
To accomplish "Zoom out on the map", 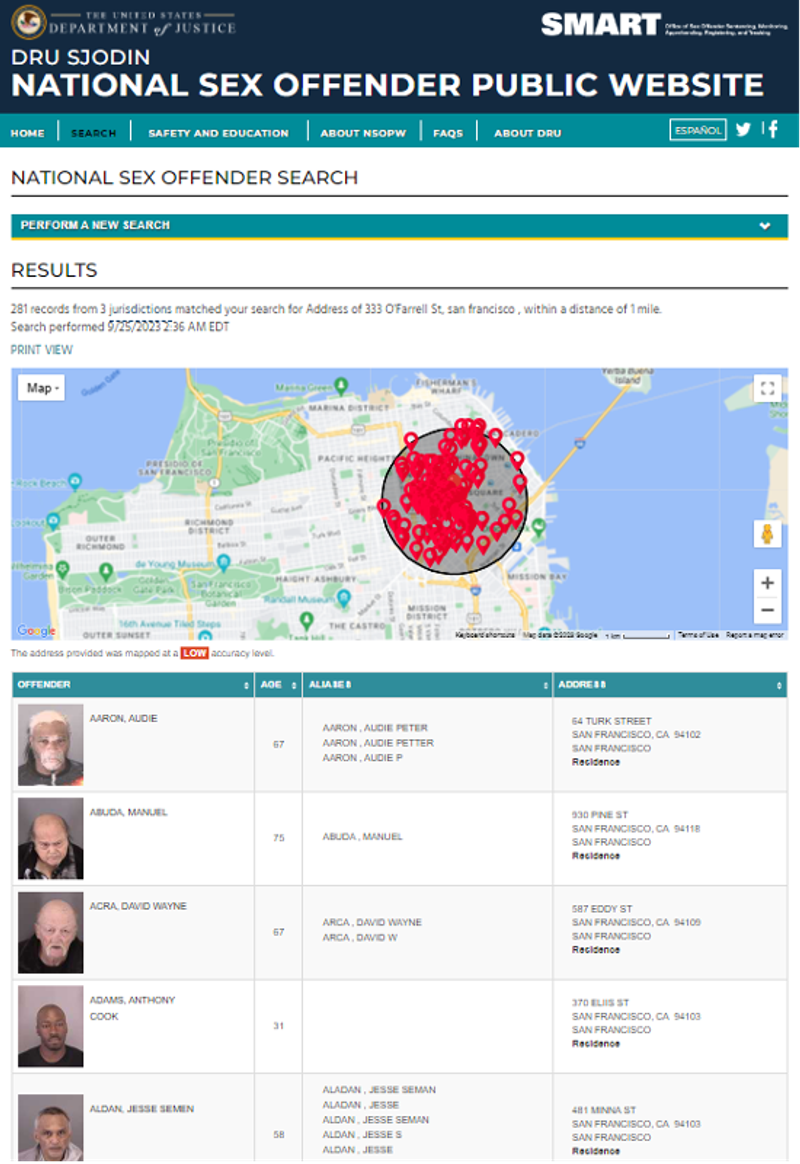I will click(767, 610).
